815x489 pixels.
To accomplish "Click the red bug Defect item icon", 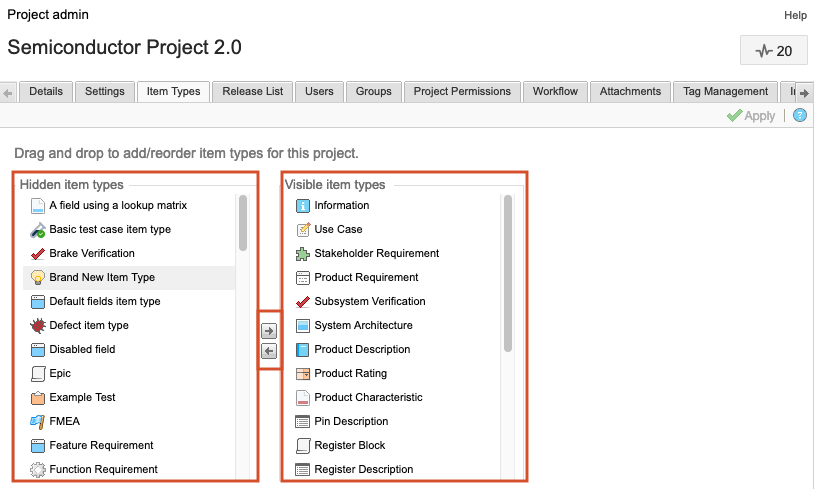I will point(38,325).
